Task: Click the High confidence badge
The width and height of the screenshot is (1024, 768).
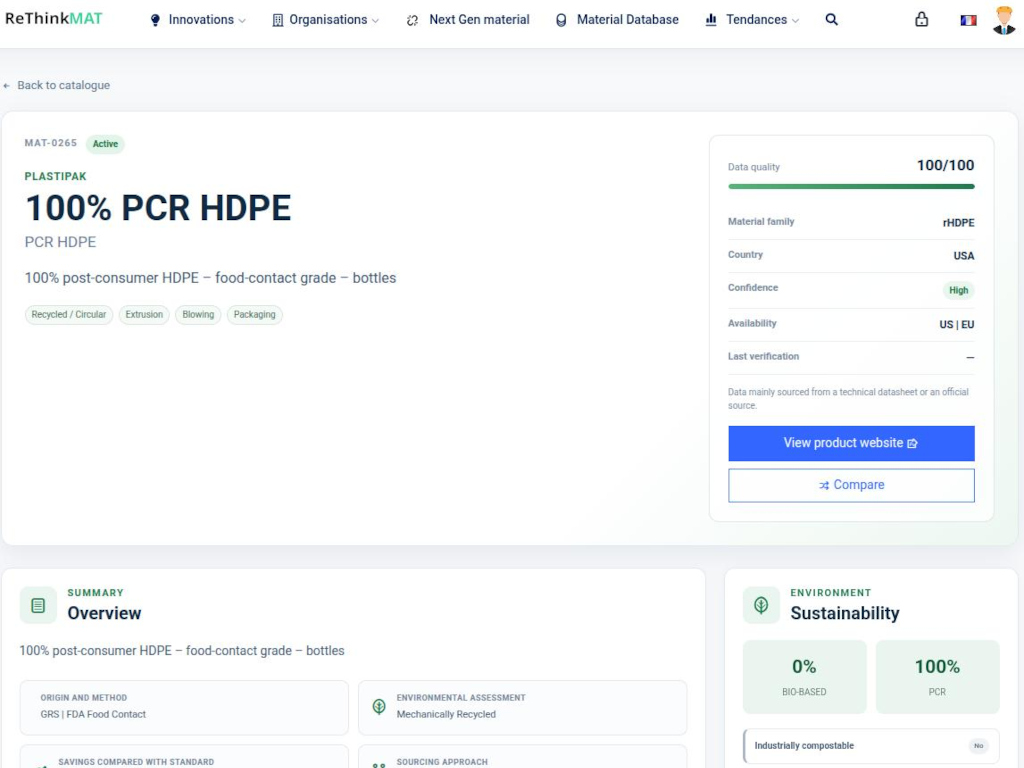Action: point(958,290)
